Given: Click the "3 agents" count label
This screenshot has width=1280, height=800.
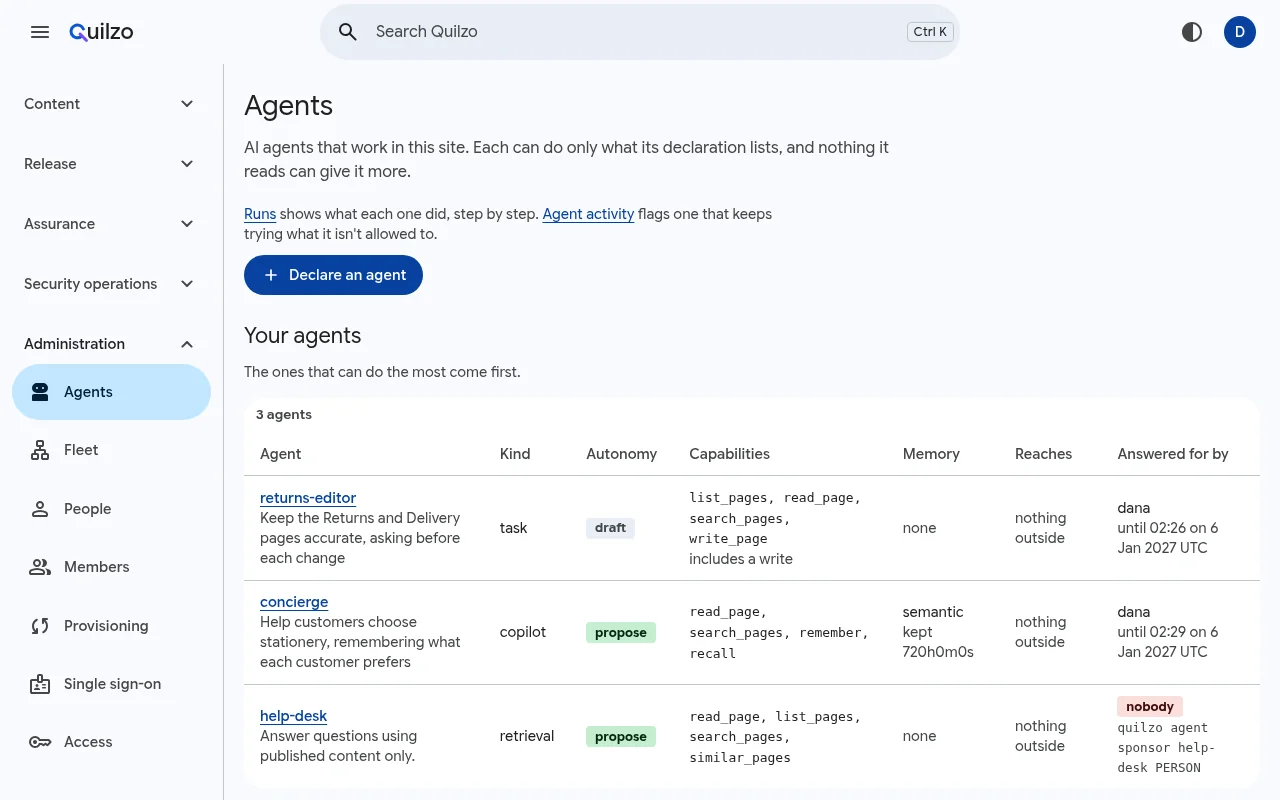Looking at the screenshot, I should (x=284, y=415).
